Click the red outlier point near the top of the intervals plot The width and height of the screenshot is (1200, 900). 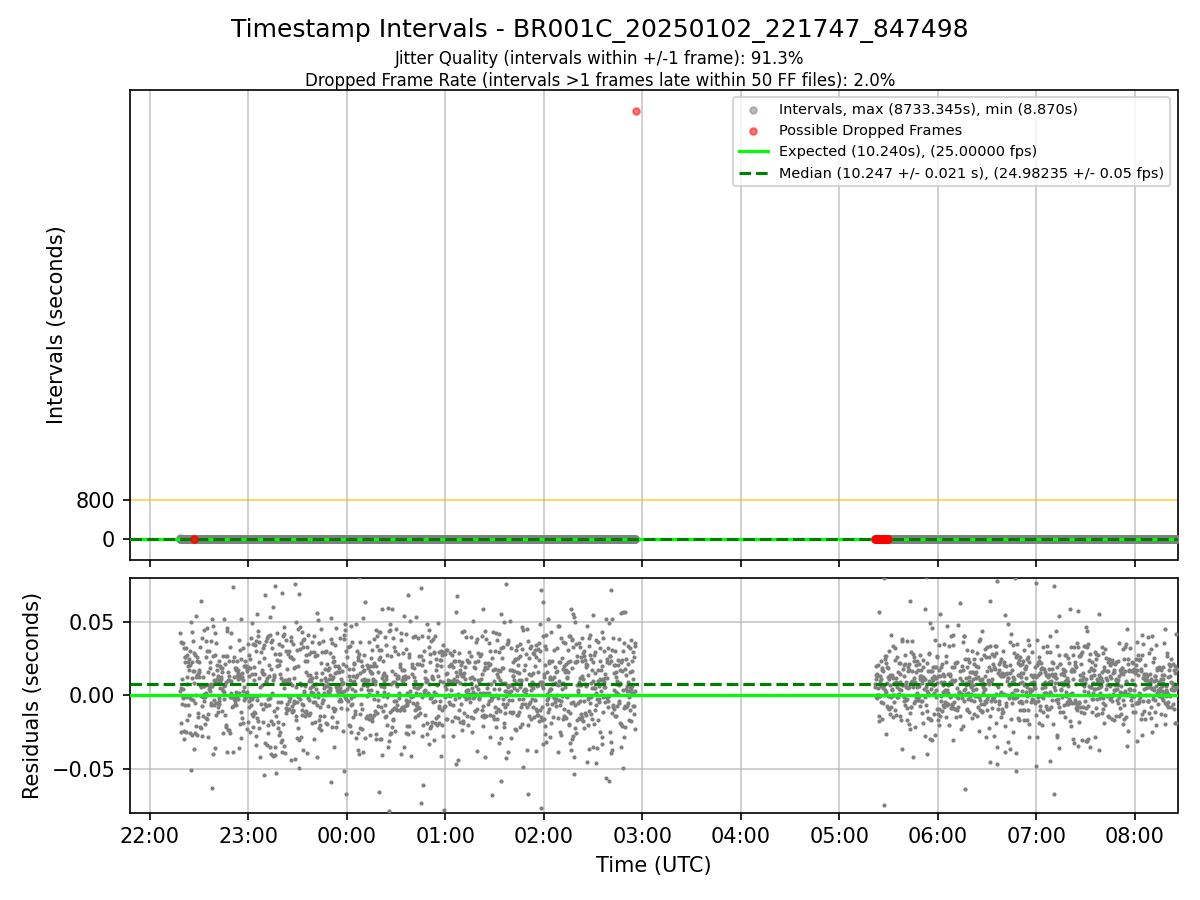coord(636,111)
